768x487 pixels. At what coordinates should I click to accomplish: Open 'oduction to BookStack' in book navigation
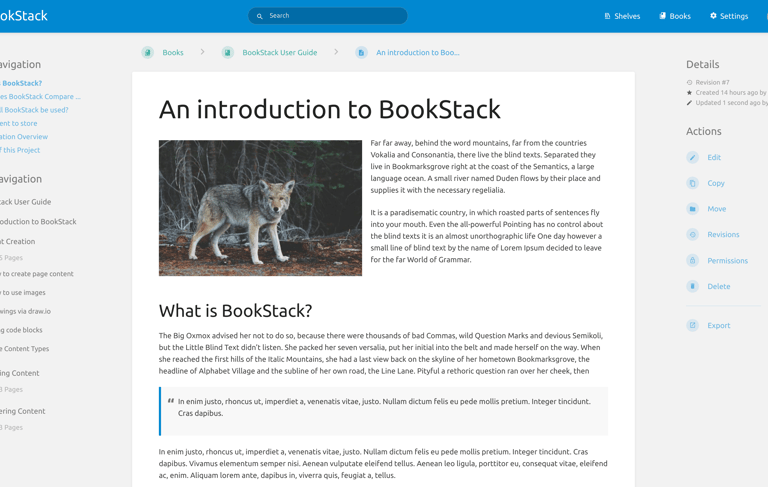coord(38,221)
